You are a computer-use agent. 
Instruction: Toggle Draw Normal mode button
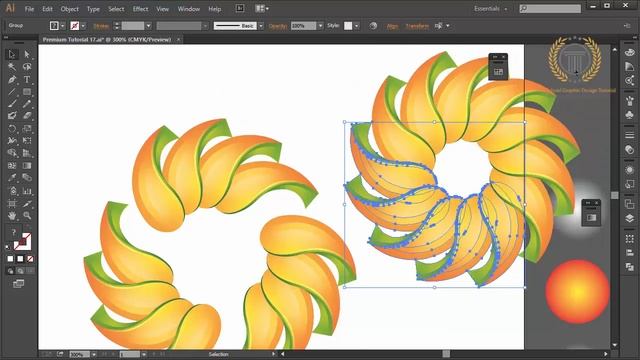11,271
